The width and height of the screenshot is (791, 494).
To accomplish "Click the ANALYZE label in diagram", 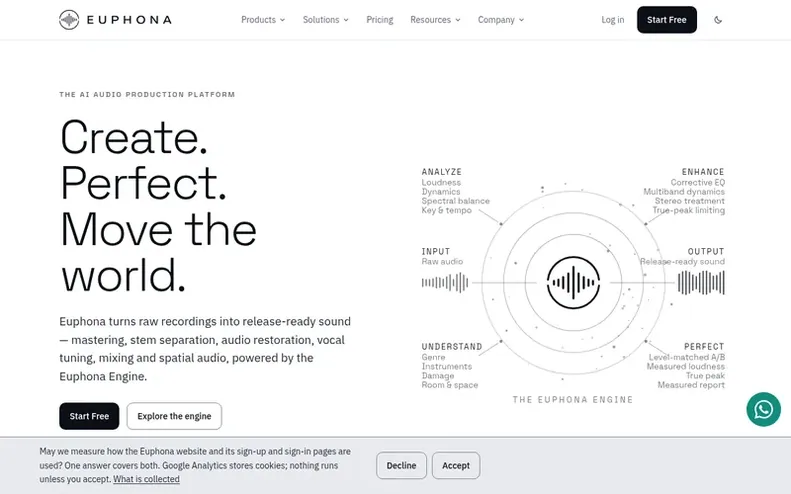I will (x=441, y=172).
